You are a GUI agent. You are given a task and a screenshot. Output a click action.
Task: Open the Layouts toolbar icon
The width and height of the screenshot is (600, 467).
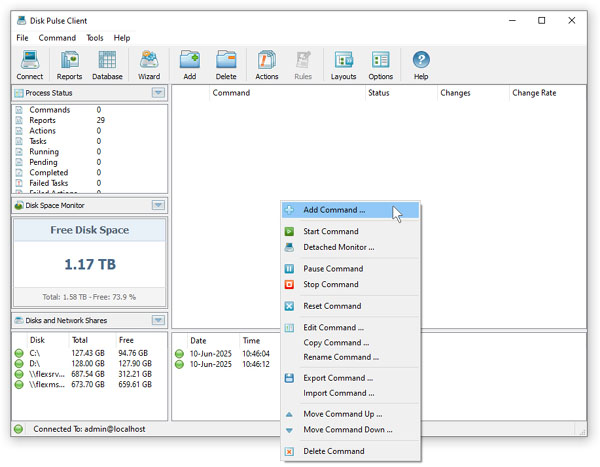(343, 65)
